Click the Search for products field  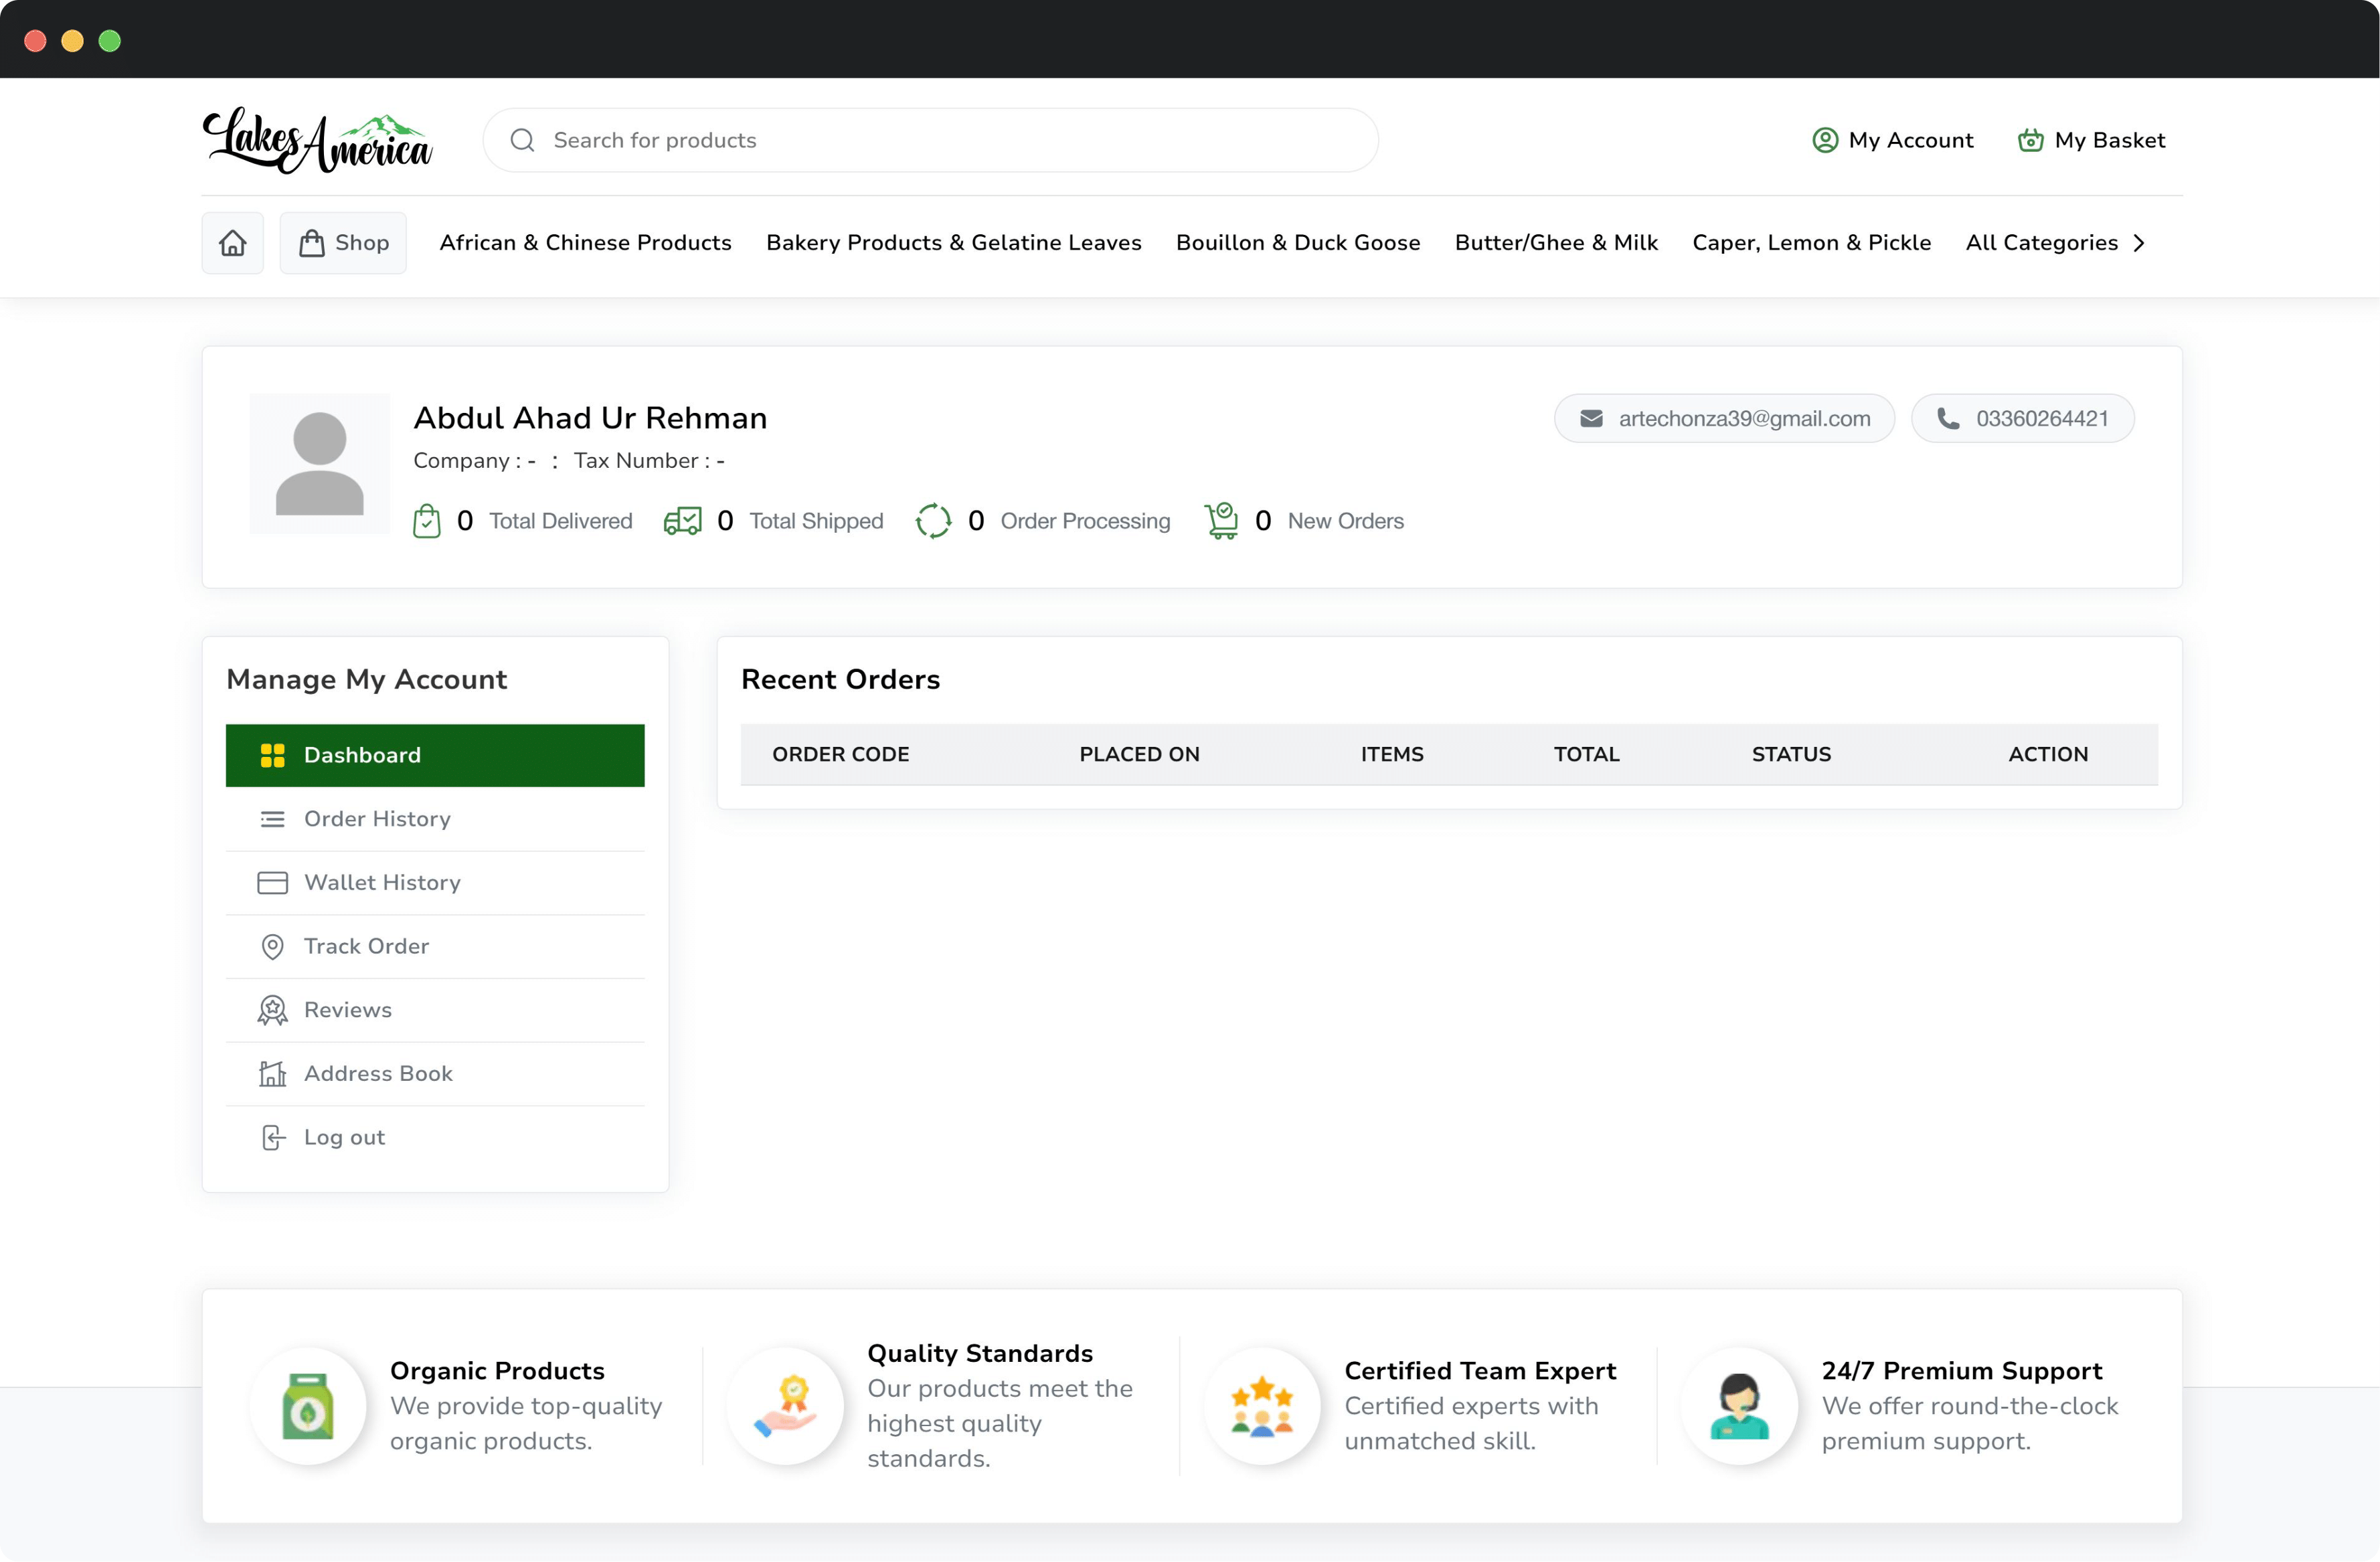pos(930,140)
